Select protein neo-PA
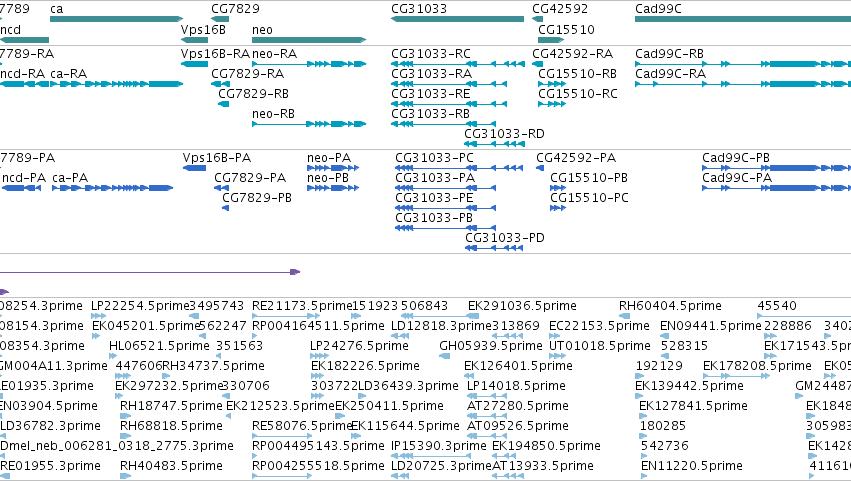The image size is (851, 481). point(333,168)
